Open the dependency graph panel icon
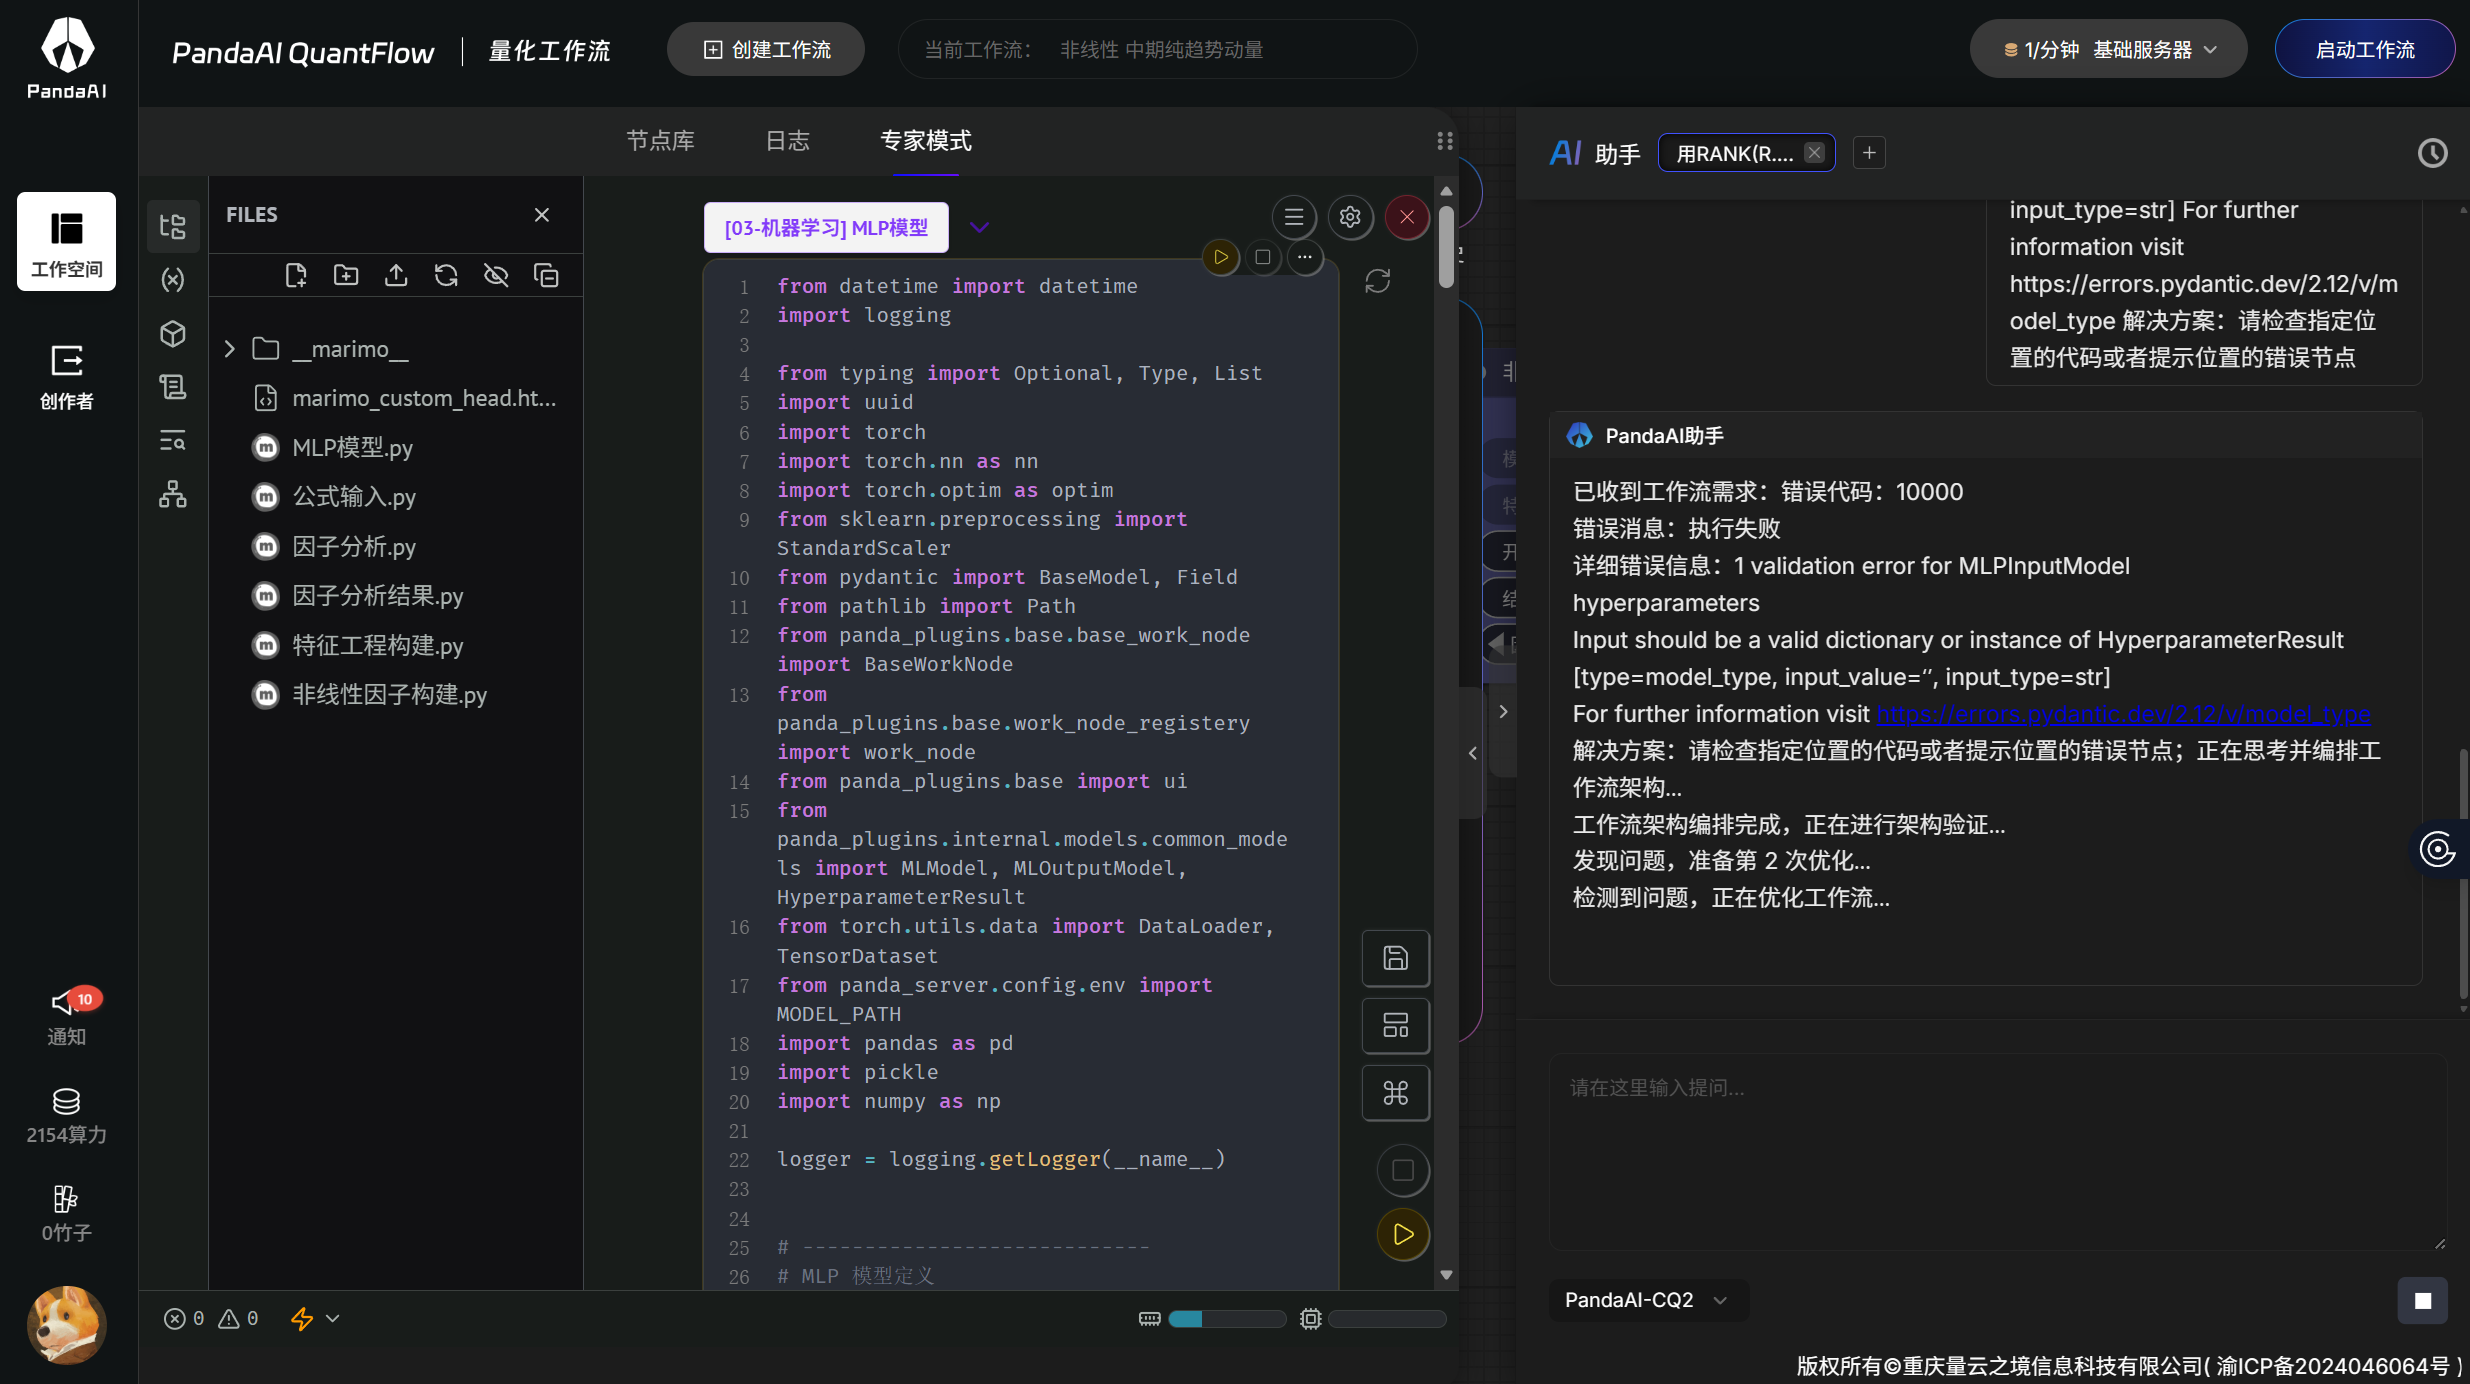Viewport: 2470px width, 1384px height. click(x=173, y=494)
